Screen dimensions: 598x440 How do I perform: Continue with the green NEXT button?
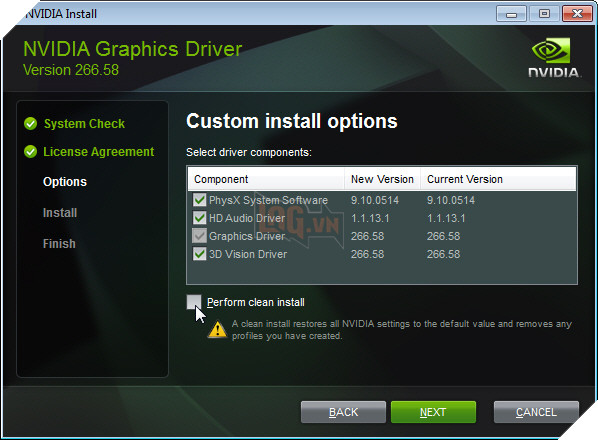pyautogui.click(x=433, y=412)
